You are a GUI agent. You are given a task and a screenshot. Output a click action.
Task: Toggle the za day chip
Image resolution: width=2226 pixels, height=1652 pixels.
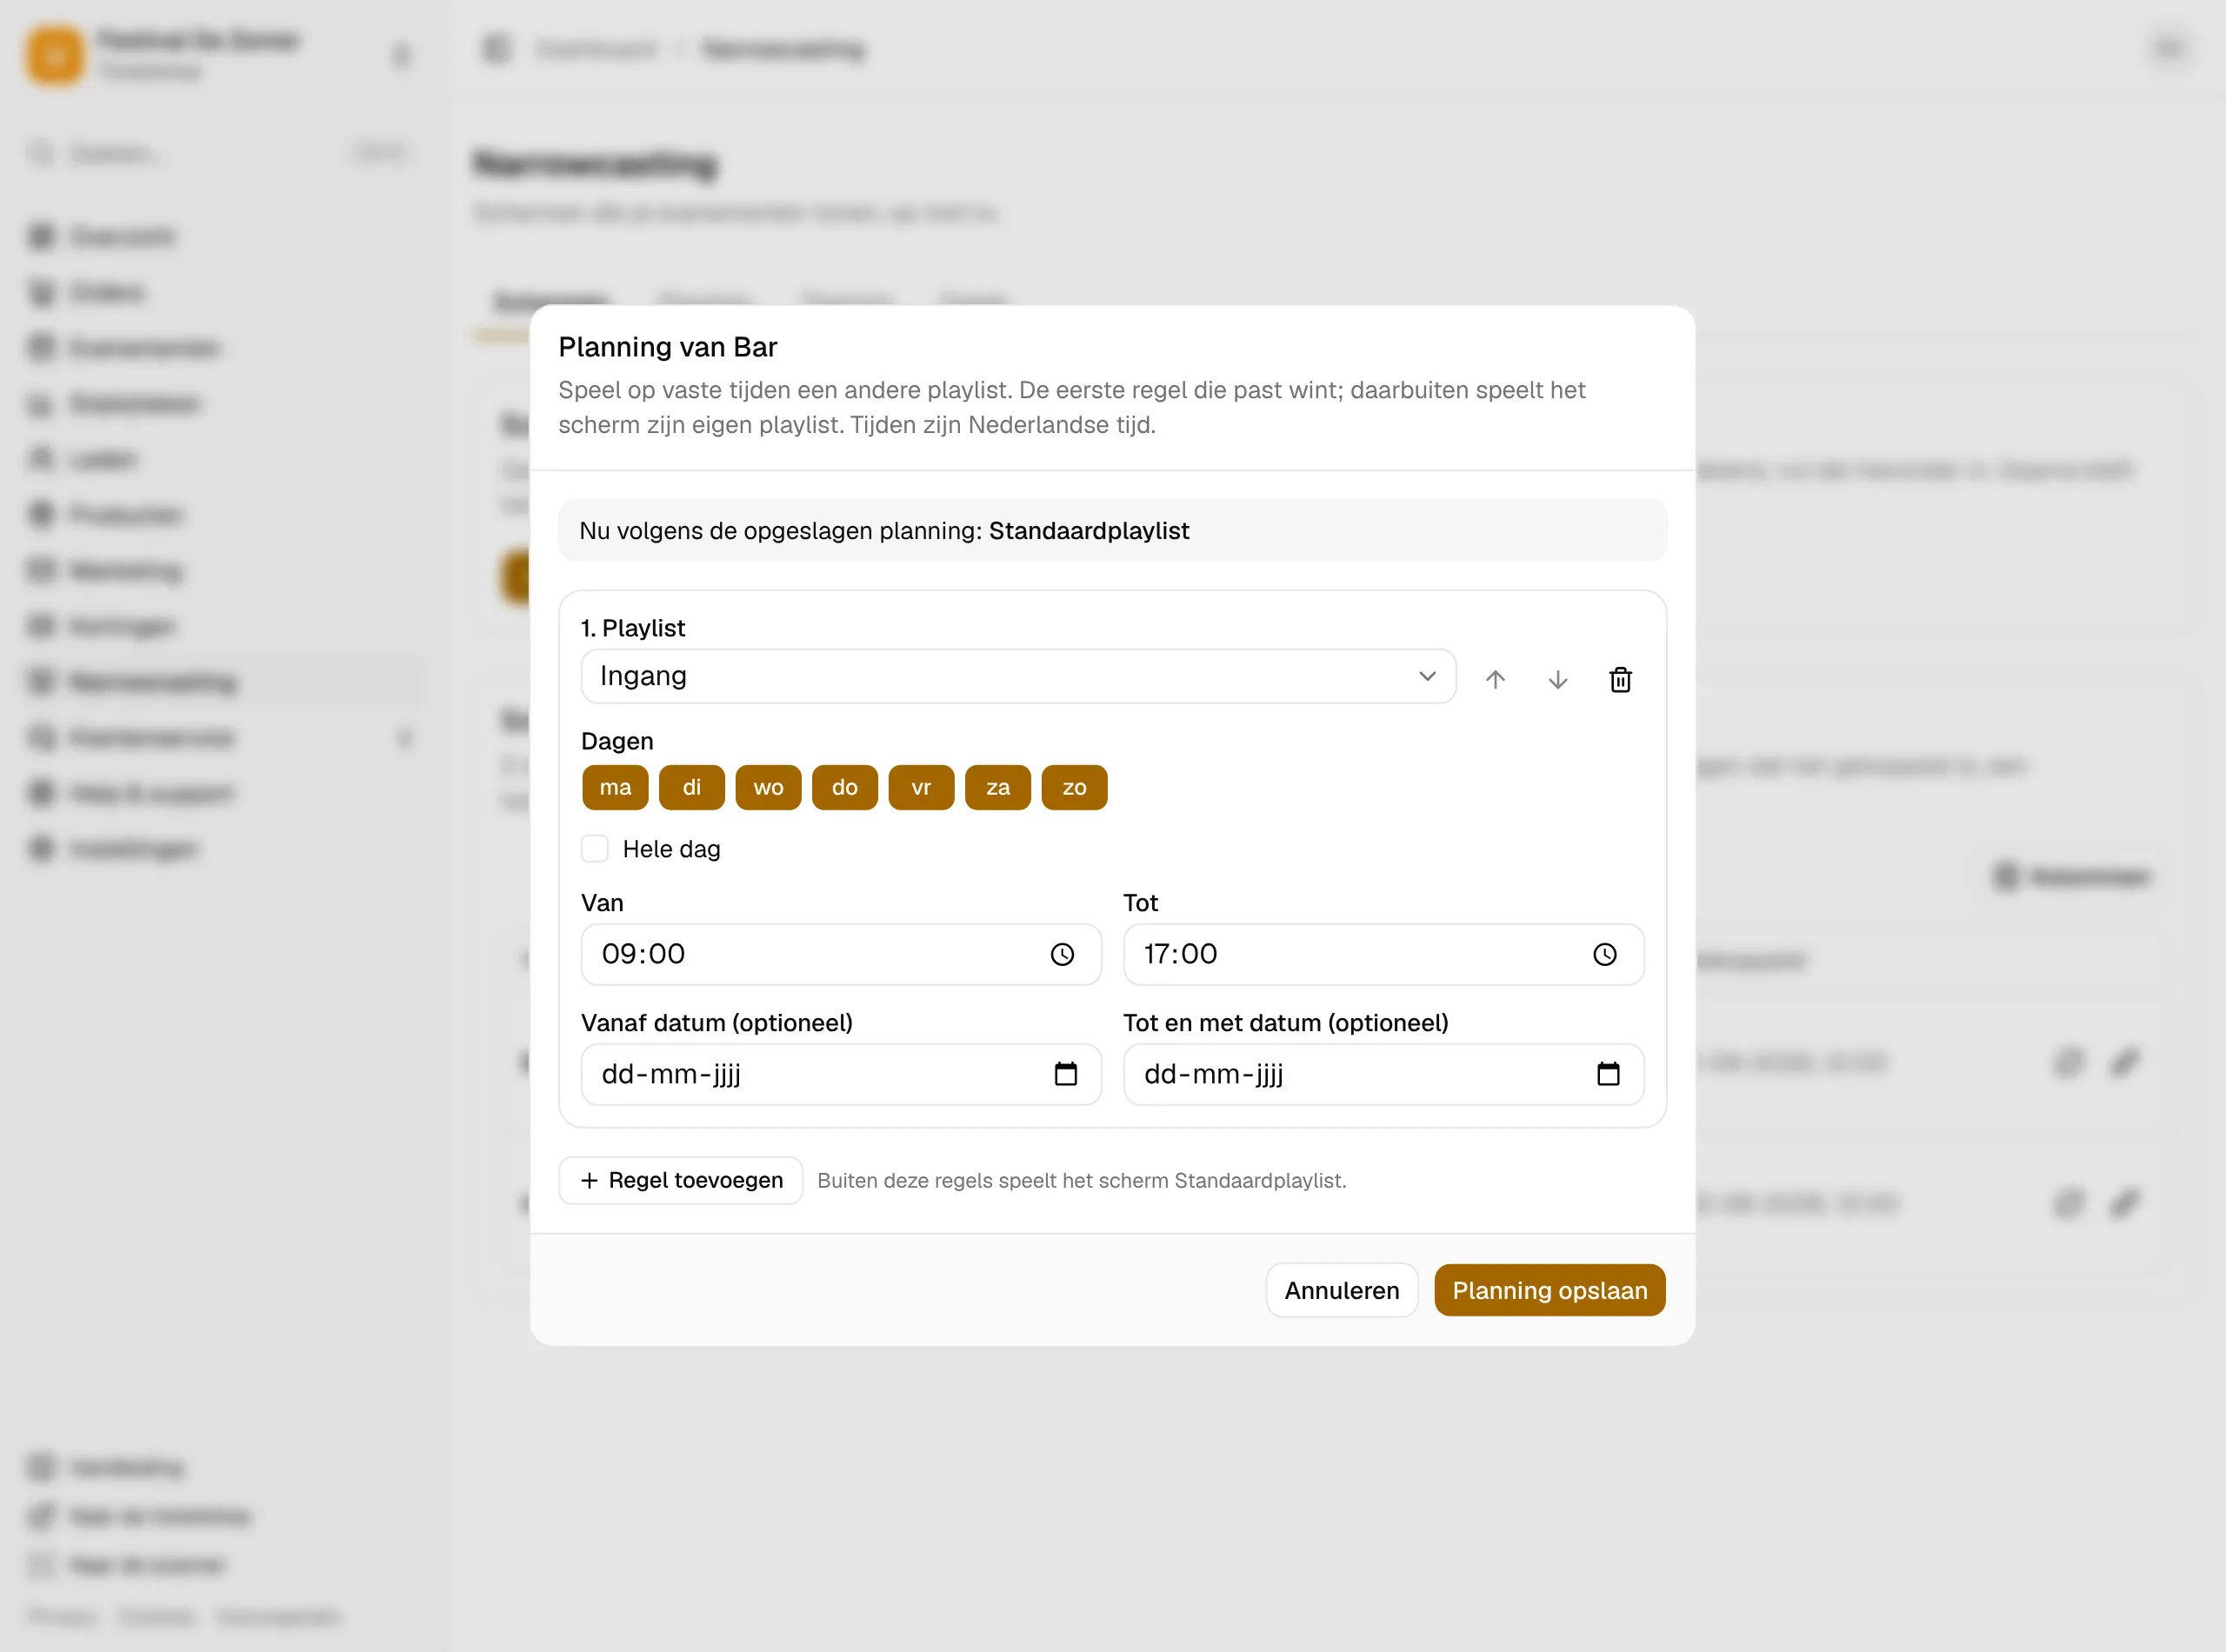[998, 788]
